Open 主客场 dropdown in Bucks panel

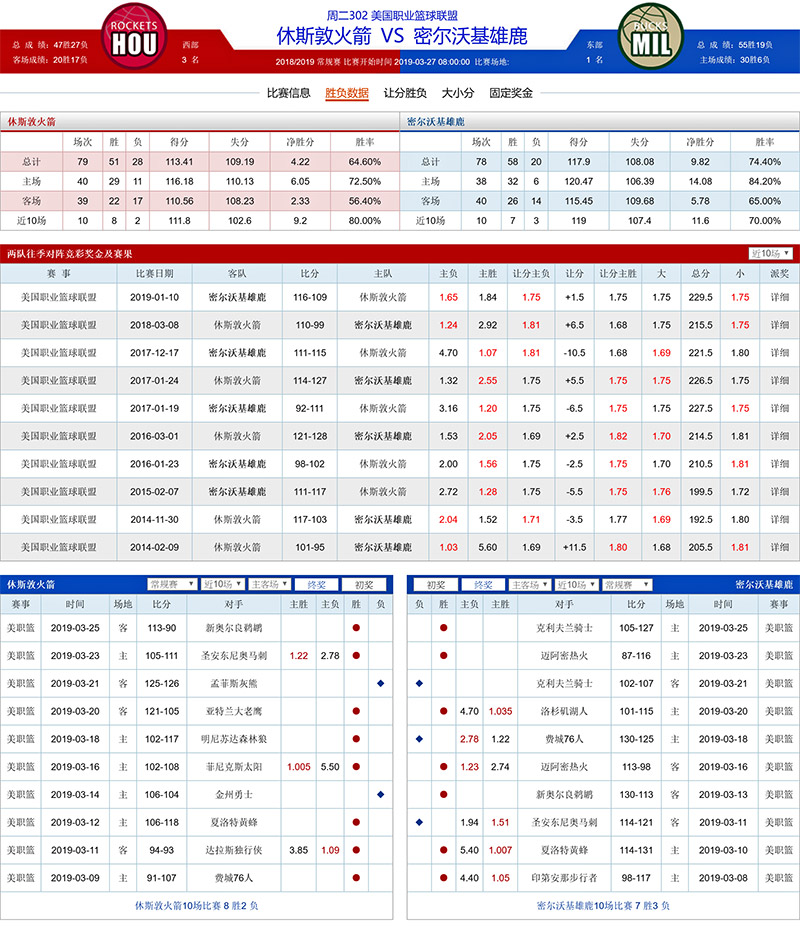tap(530, 585)
